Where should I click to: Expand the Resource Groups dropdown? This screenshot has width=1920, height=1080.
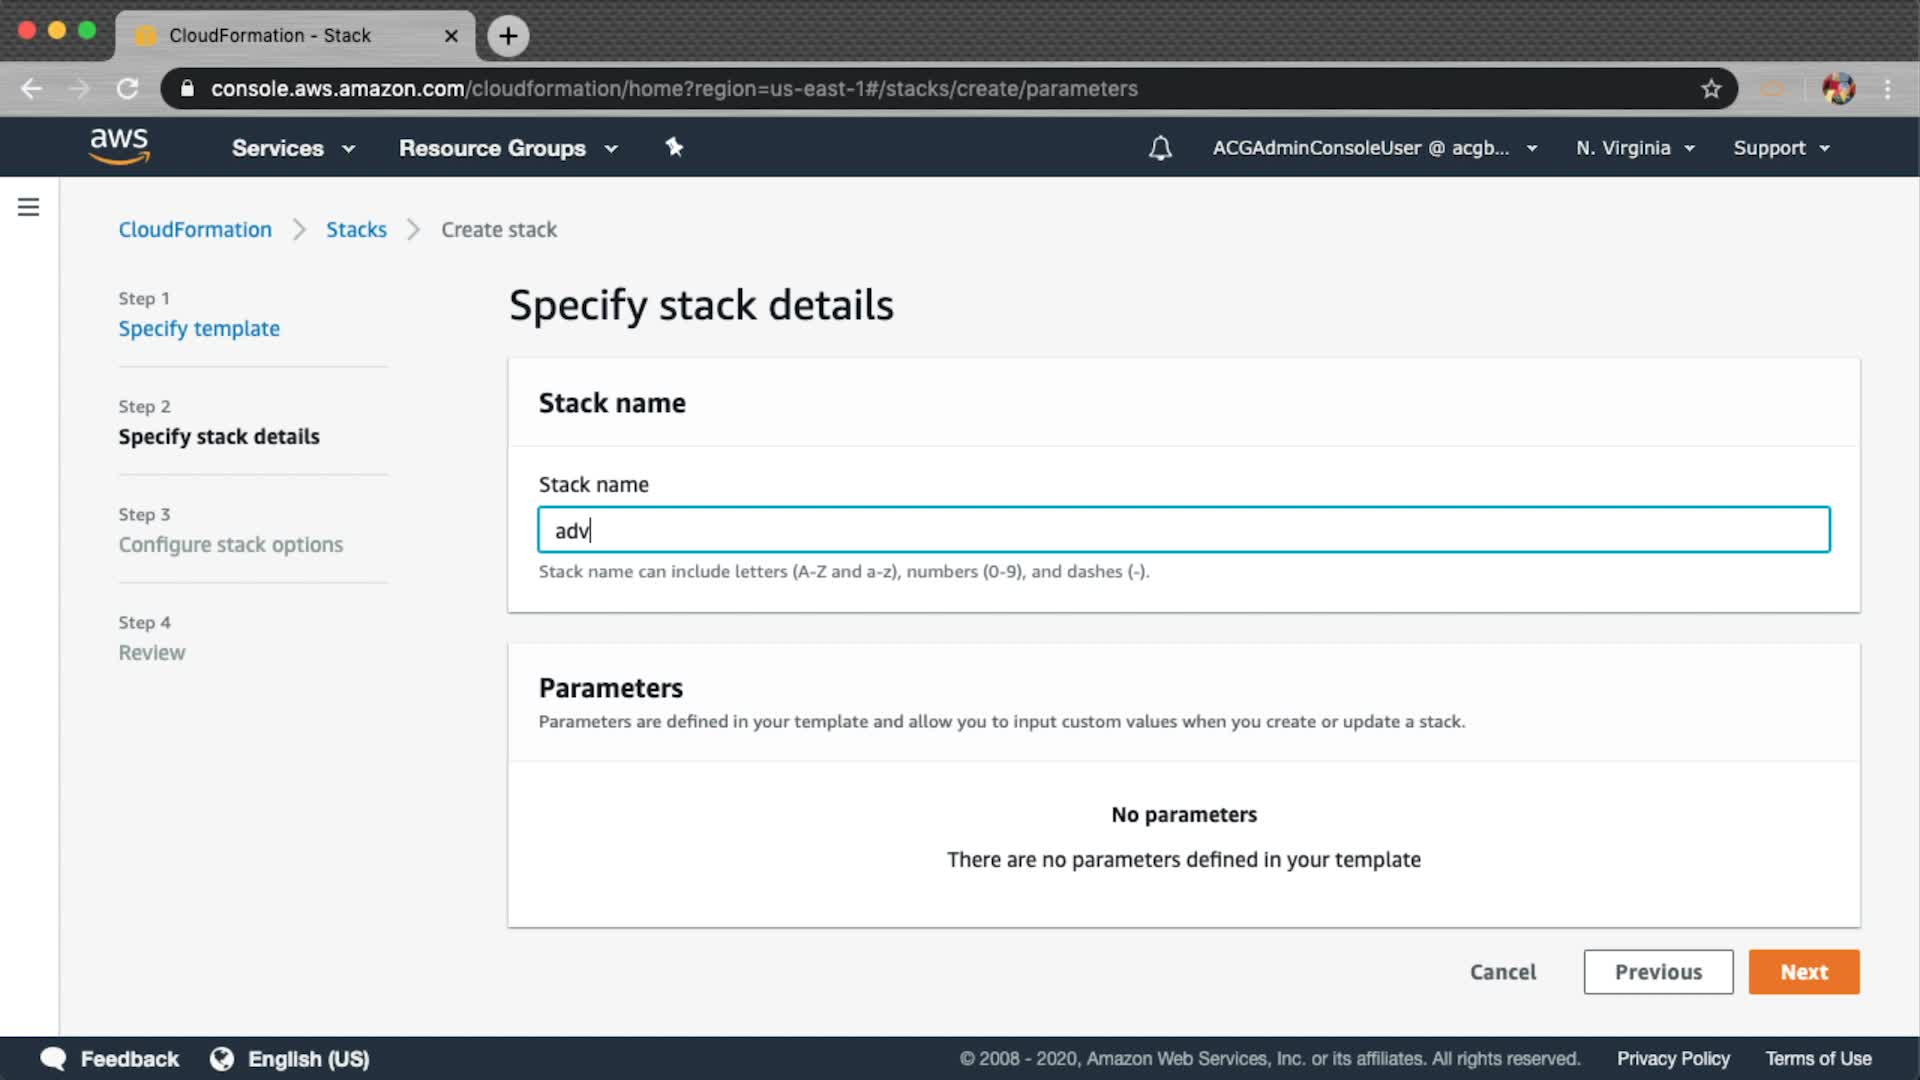(508, 148)
